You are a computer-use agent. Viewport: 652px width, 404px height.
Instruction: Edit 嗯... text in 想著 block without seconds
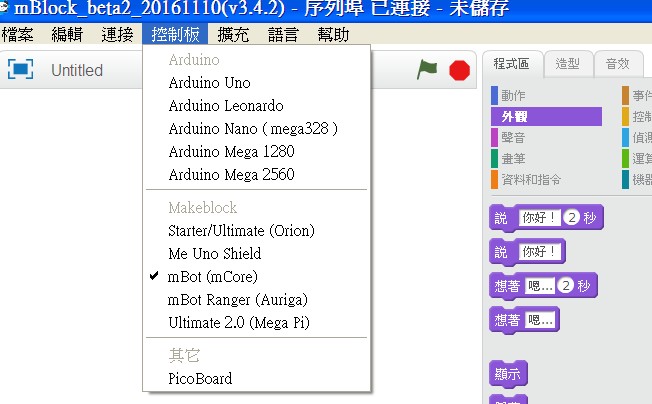pyautogui.click(x=540, y=320)
